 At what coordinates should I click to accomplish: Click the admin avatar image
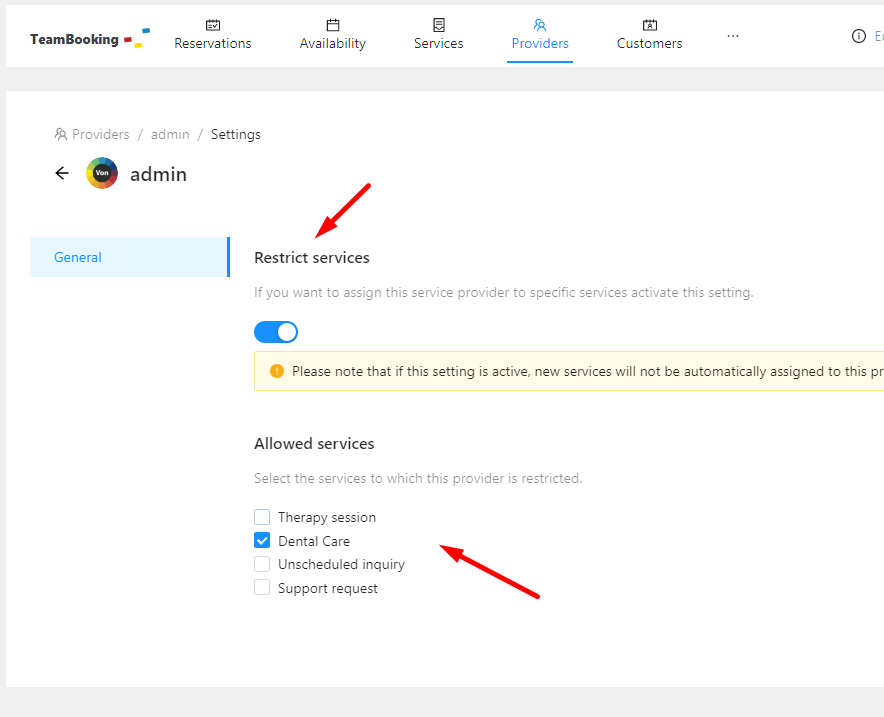[102, 174]
